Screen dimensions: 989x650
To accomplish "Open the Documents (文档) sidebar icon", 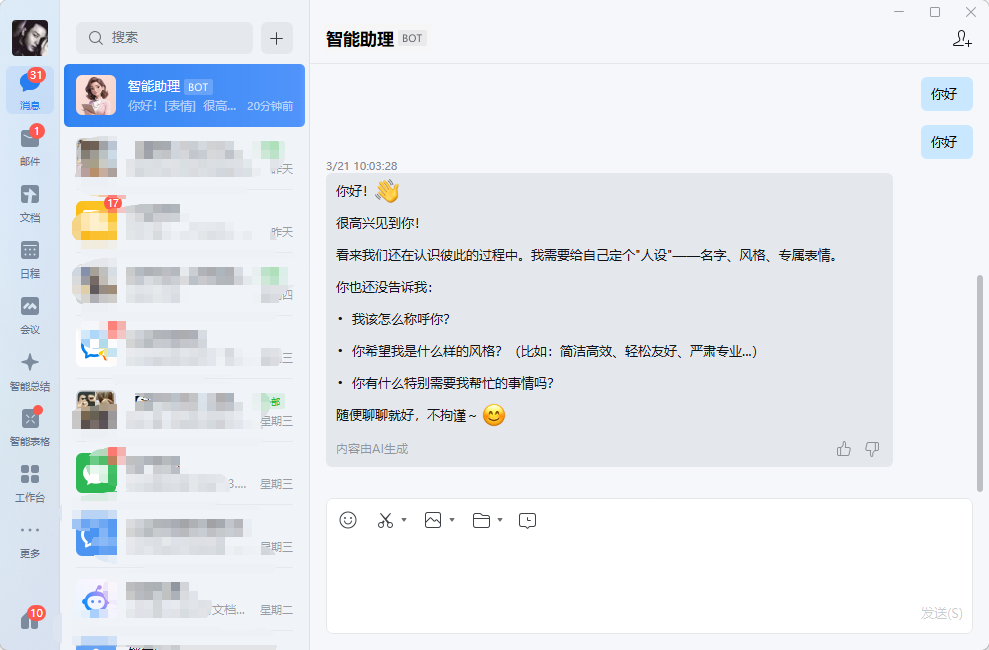I will point(30,203).
